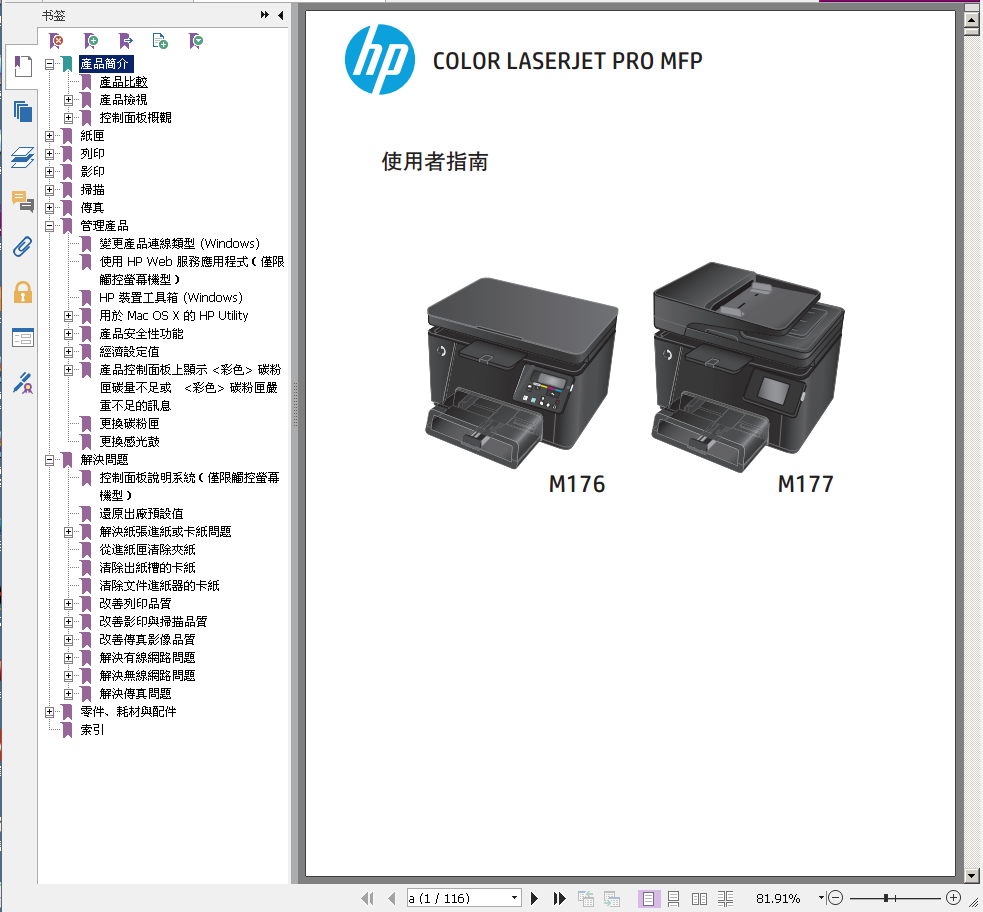Collapse the 管理產品 bookmark
Image resolution: width=983 pixels, height=912 pixels.
[x=50, y=226]
